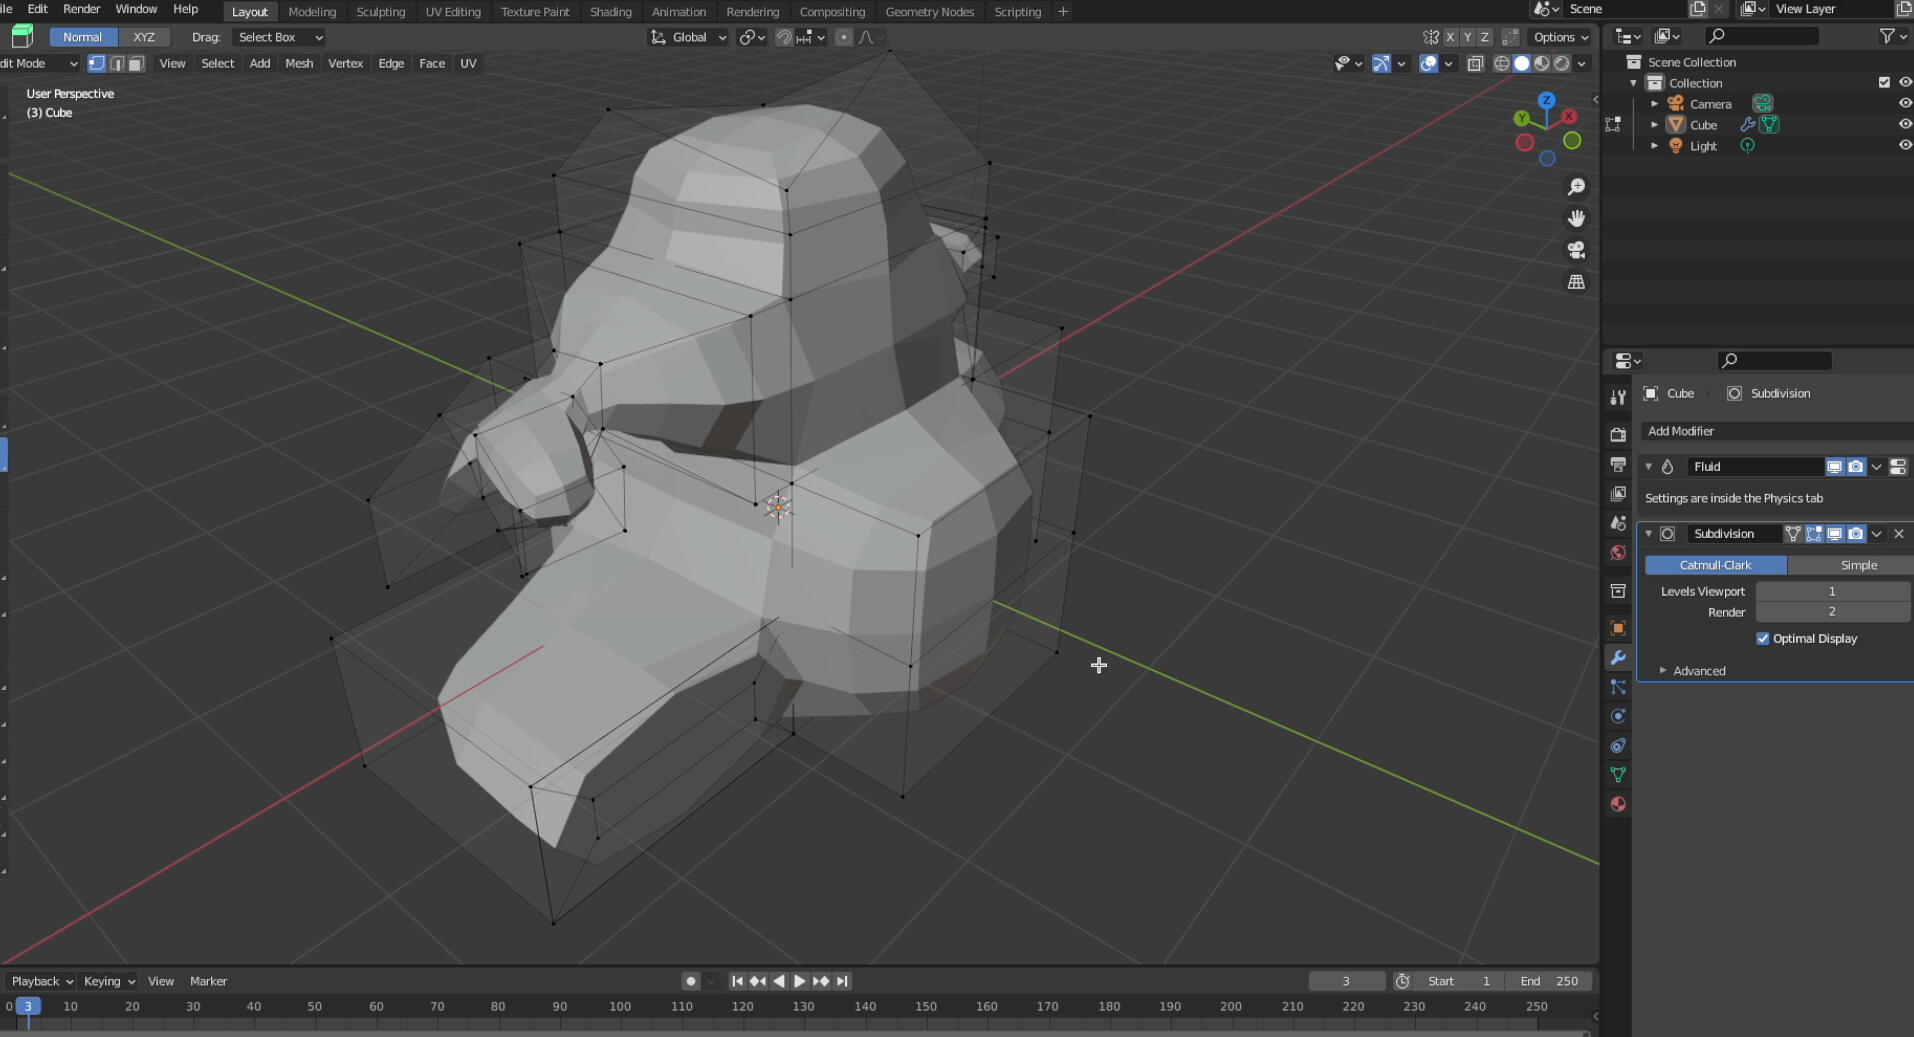Click the Levels Viewport value field
Viewport: 1914px width, 1037px height.
(1831, 591)
